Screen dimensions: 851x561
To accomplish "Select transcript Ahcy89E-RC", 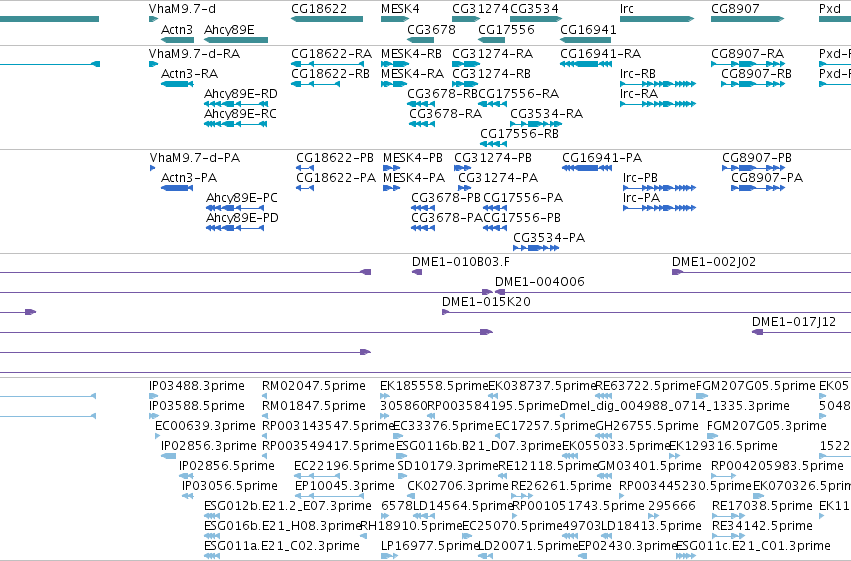I will point(236,124).
